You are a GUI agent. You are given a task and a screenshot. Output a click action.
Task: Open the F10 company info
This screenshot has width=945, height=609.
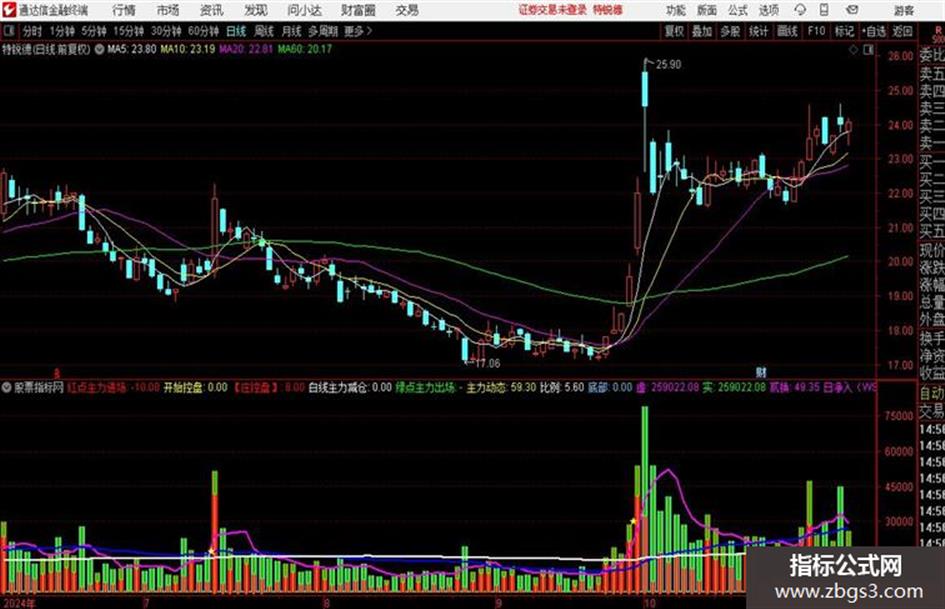[816, 31]
